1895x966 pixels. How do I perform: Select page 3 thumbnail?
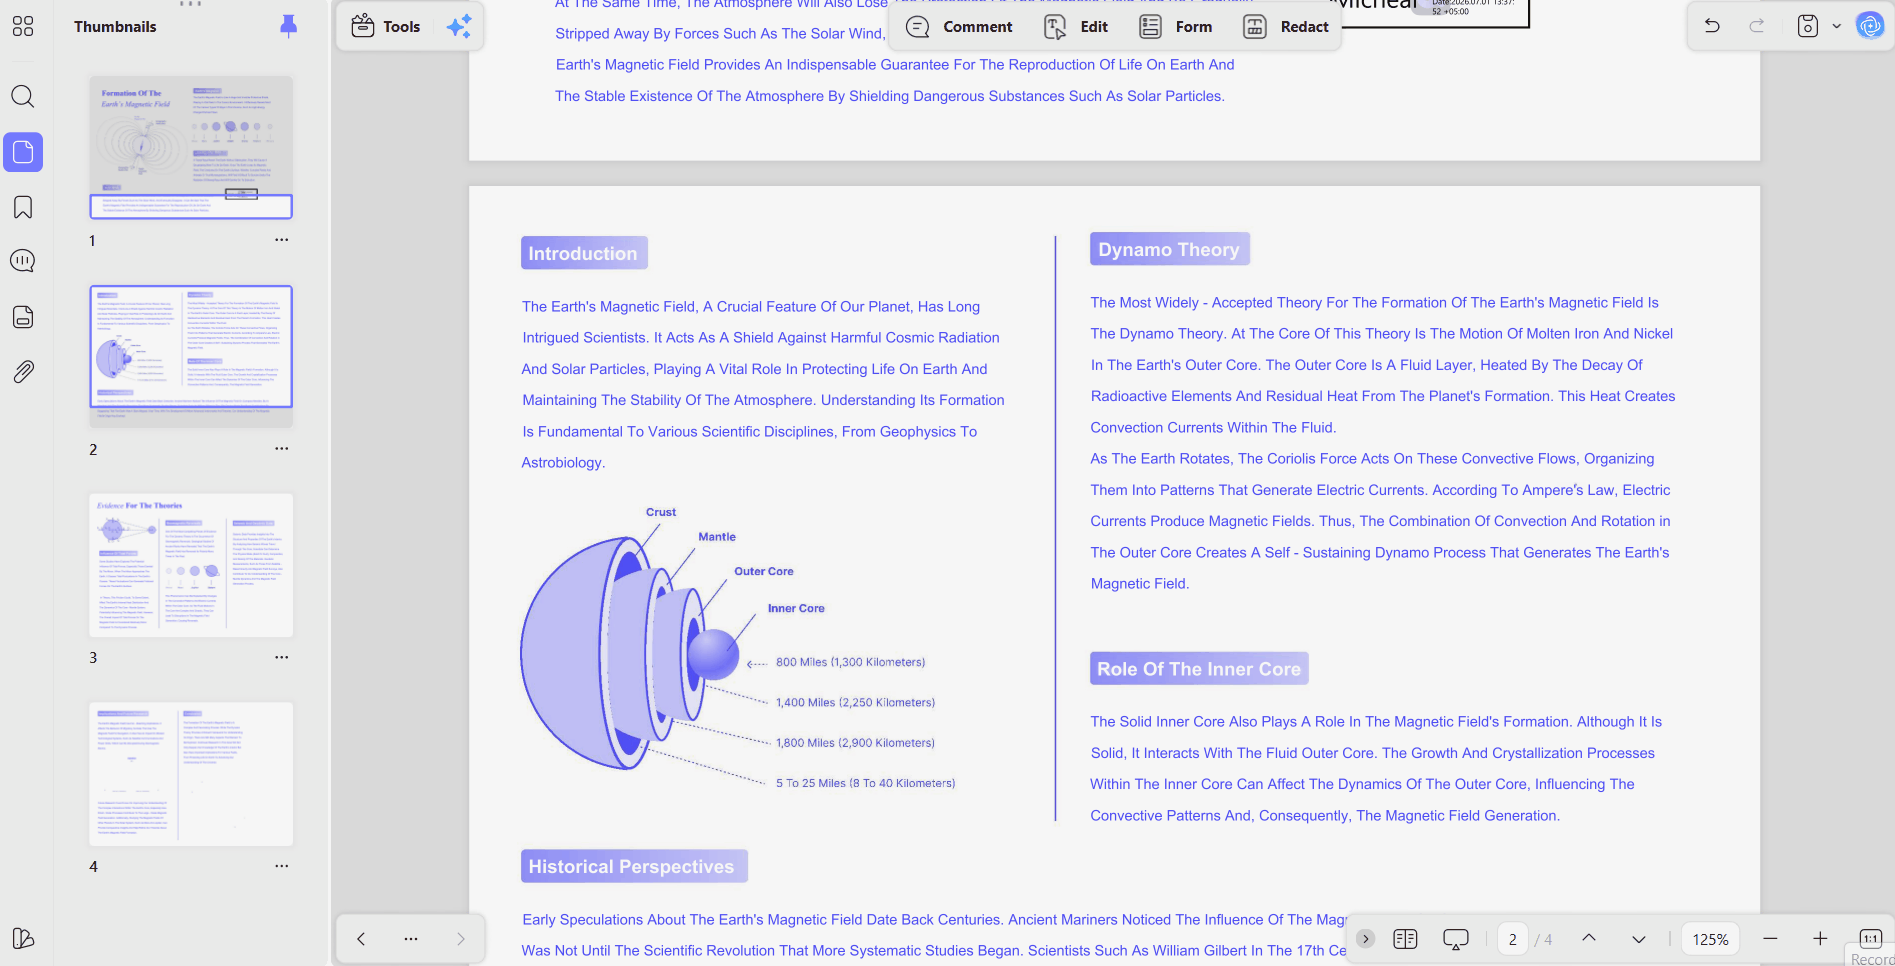tap(191, 565)
